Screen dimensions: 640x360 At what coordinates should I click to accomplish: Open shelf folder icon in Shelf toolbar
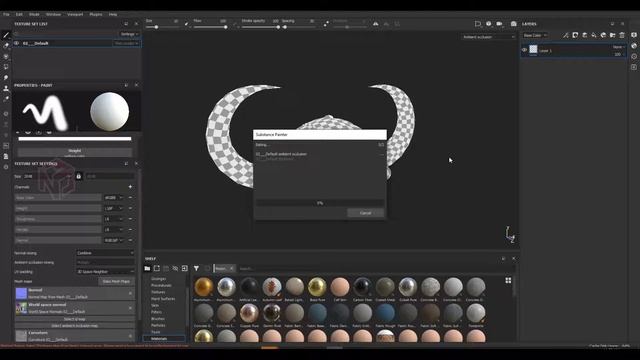coord(147,268)
